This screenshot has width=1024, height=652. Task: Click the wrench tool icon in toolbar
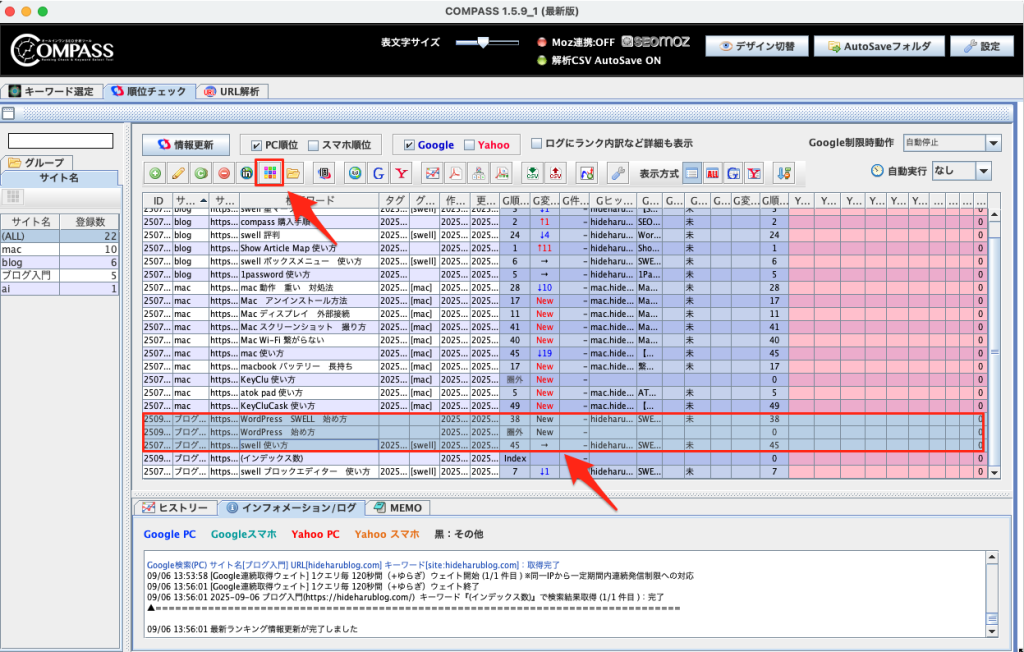click(x=618, y=173)
